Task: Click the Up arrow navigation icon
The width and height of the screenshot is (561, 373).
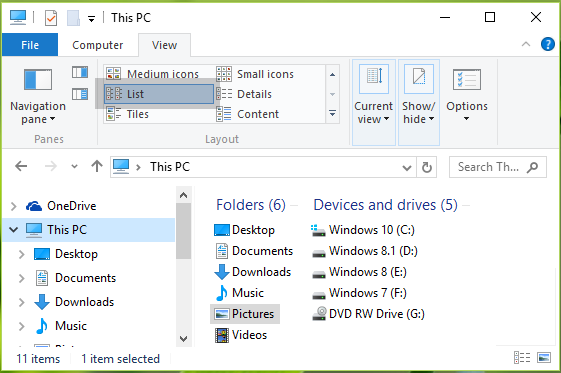Action: point(97,166)
